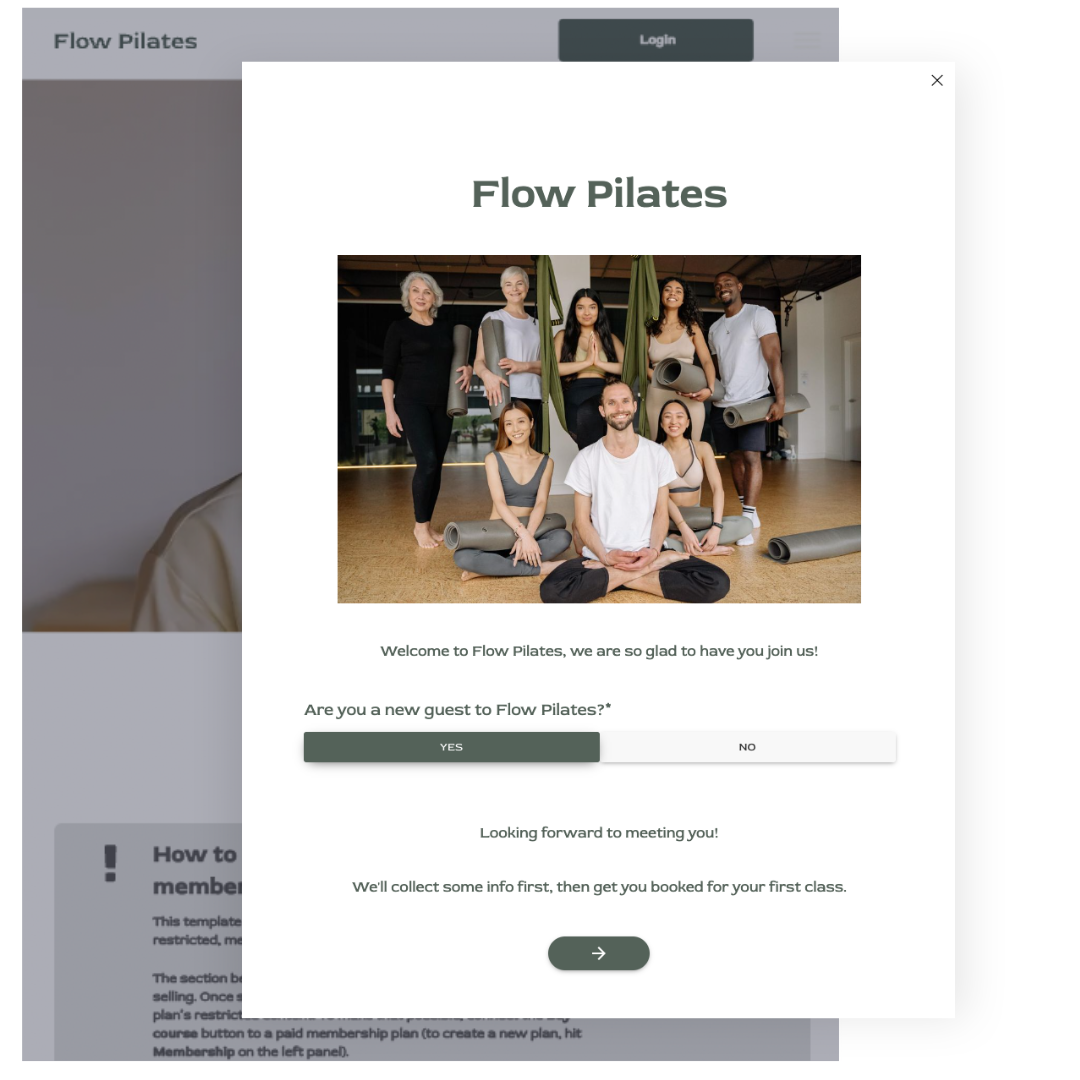
Task: Click the Login button in header
Action: point(656,40)
